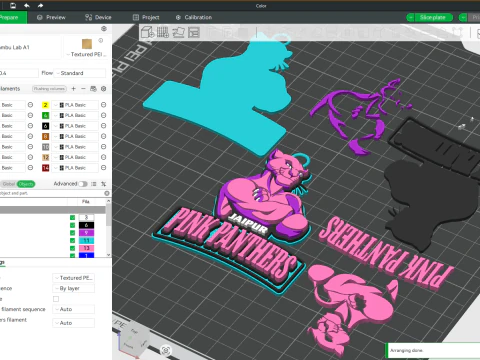Open the Textured PE plate dropdown in lower panel
The height and width of the screenshot is (360, 480).
[74, 278]
